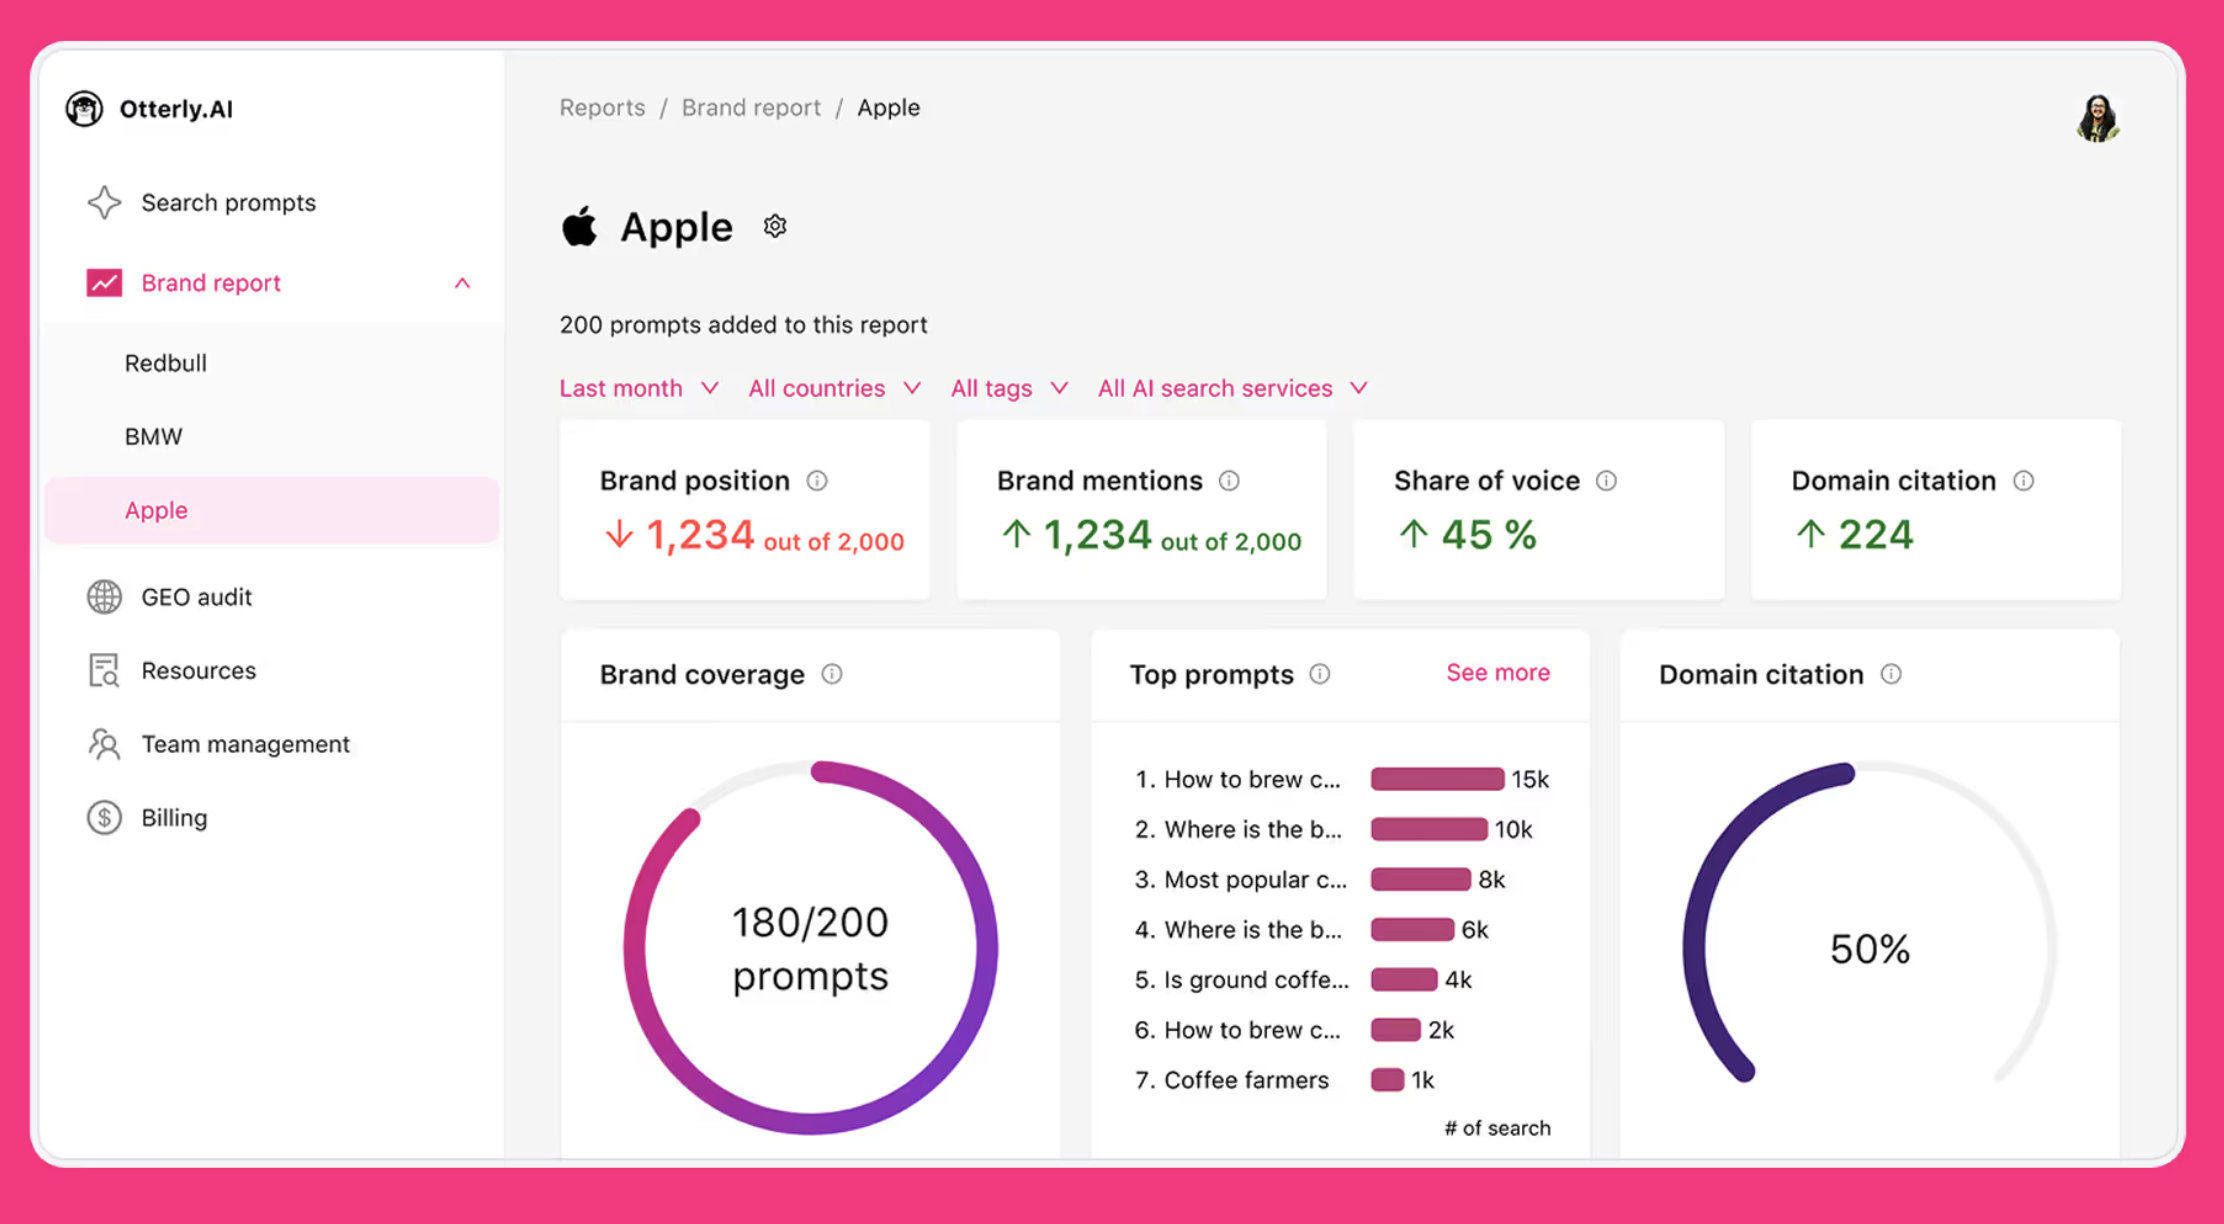Open the user profile avatar
The width and height of the screenshot is (2224, 1224).
coord(2097,119)
